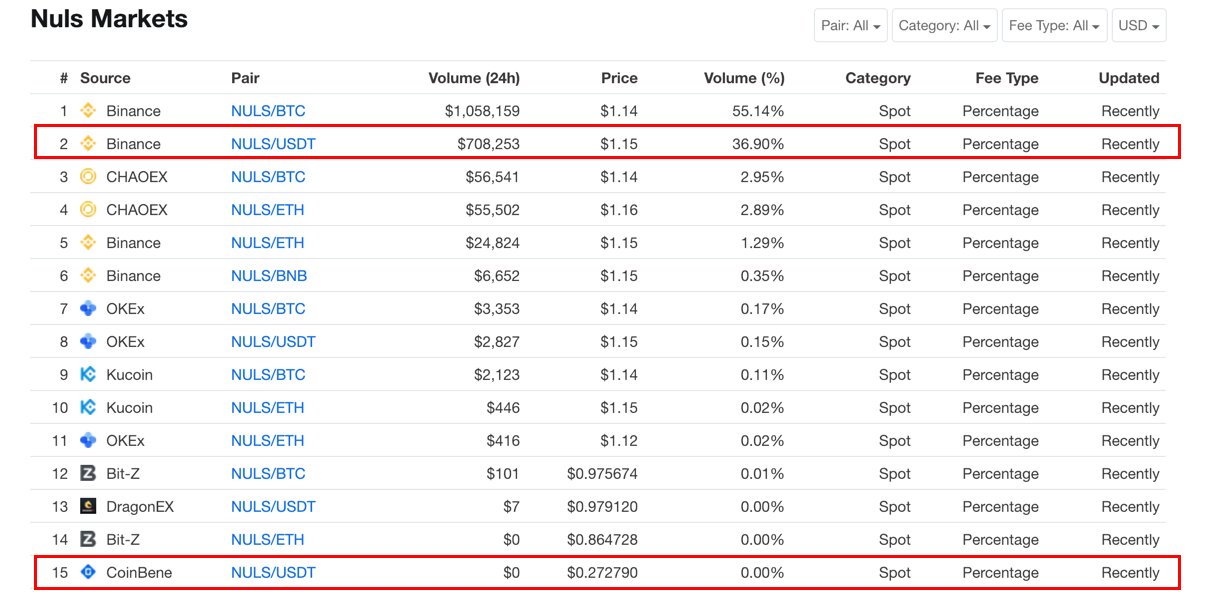This screenshot has height=602, width=1205.
Task: Click Kucoin source name in row 9
Action: [129, 375]
